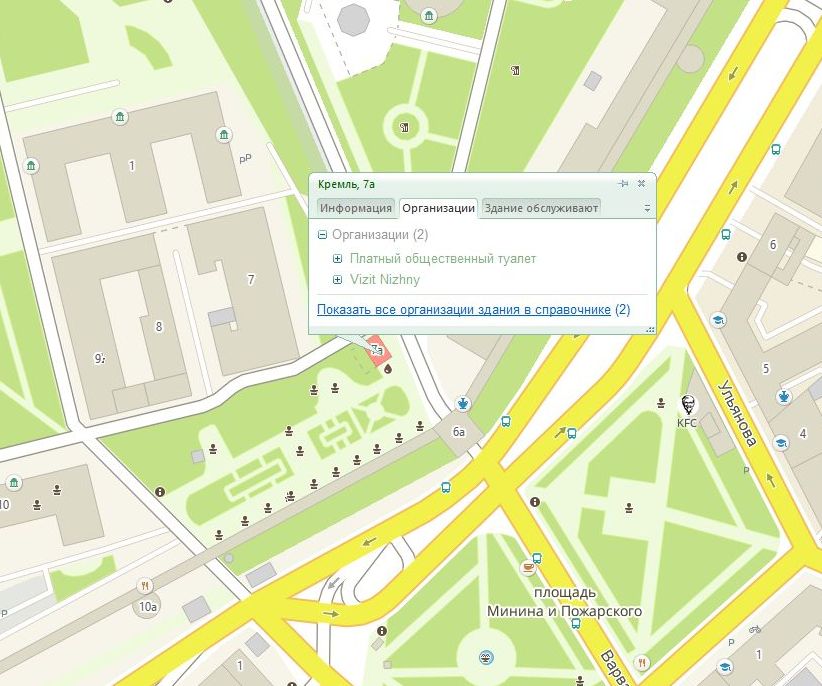The width and height of the screenshot is (822, 686).
Task: Select the Vizit Nizhny organization name
Action: point(385,280)
